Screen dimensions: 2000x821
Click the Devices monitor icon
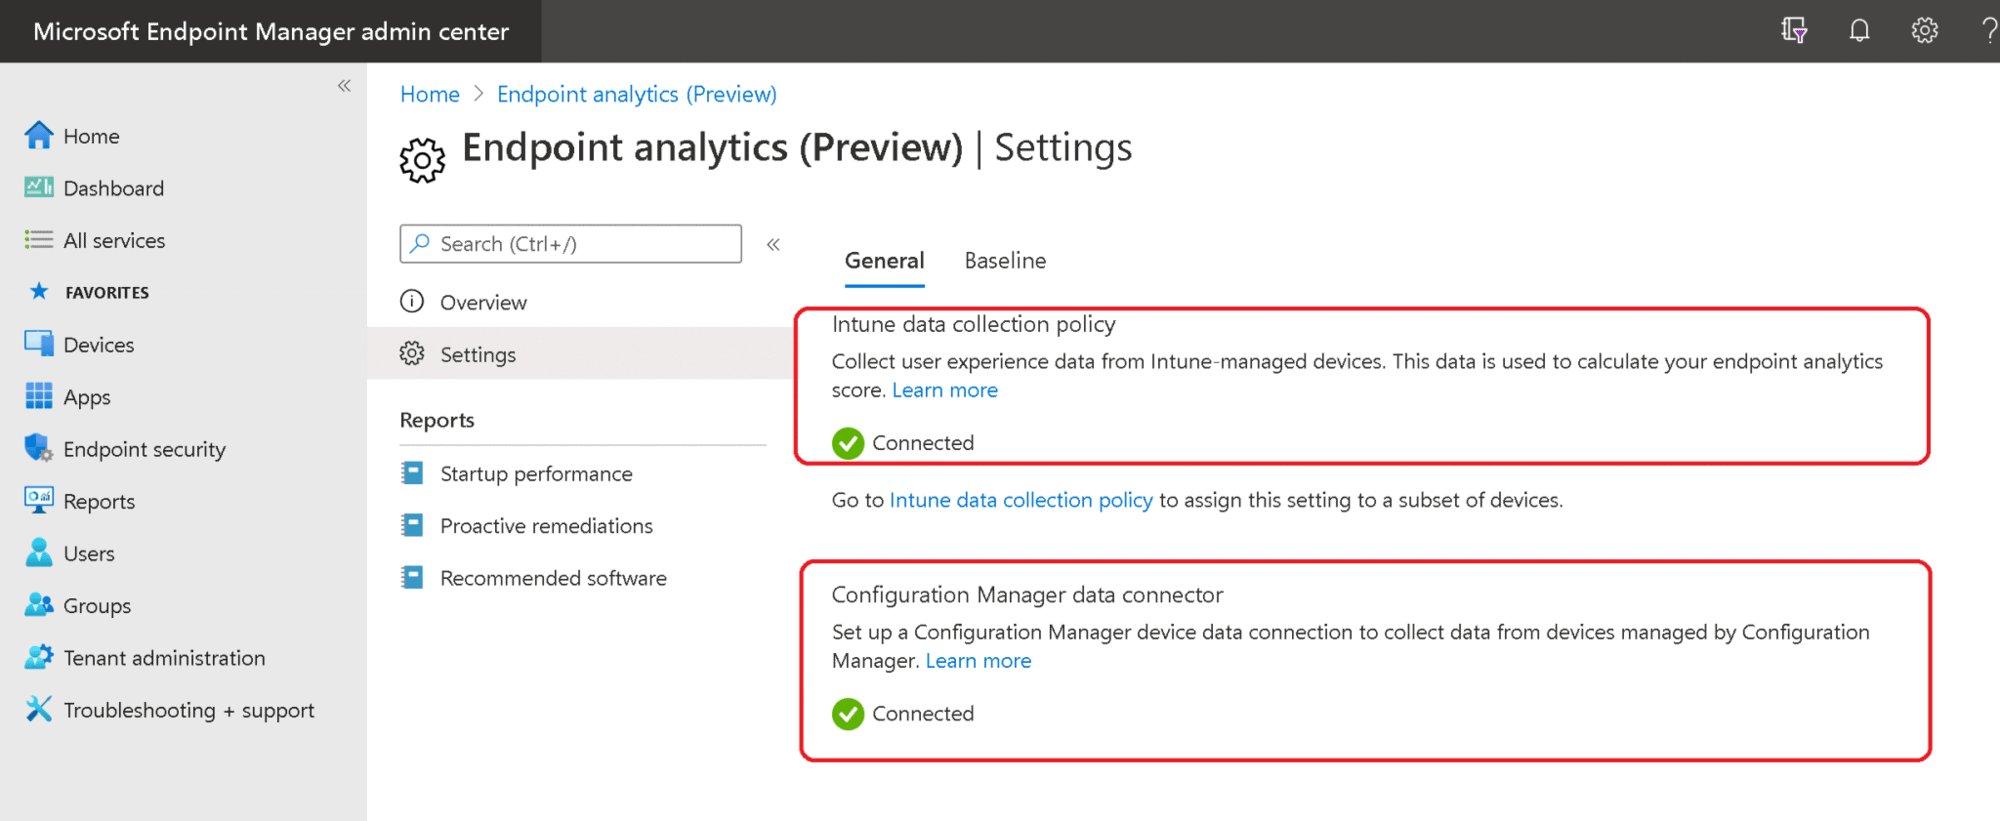tap(39, 344)
